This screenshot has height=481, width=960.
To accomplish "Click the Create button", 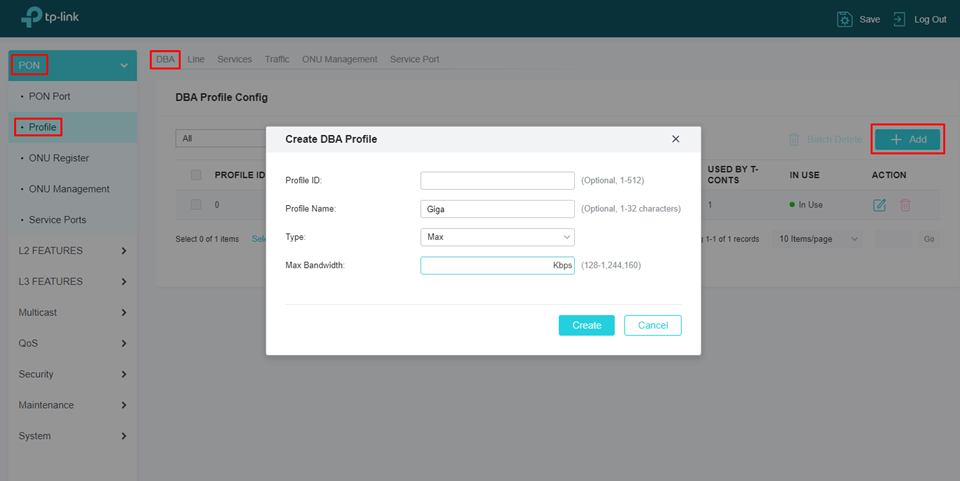I will (586, 325).
